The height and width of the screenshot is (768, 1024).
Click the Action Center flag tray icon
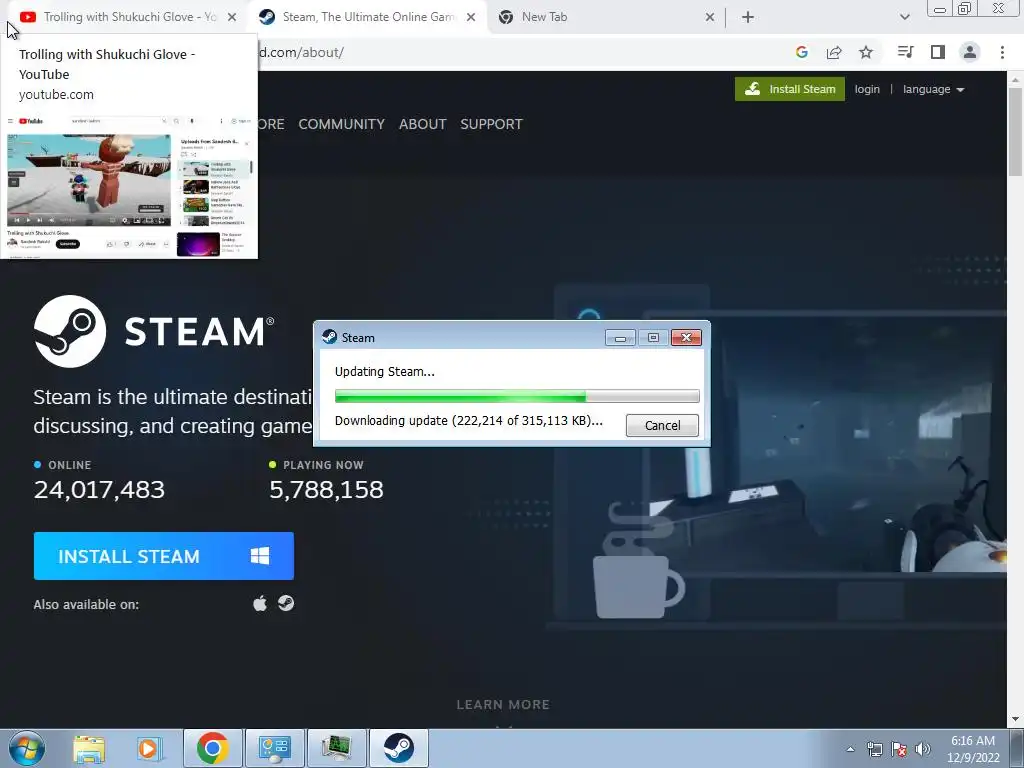coord(899,749)
